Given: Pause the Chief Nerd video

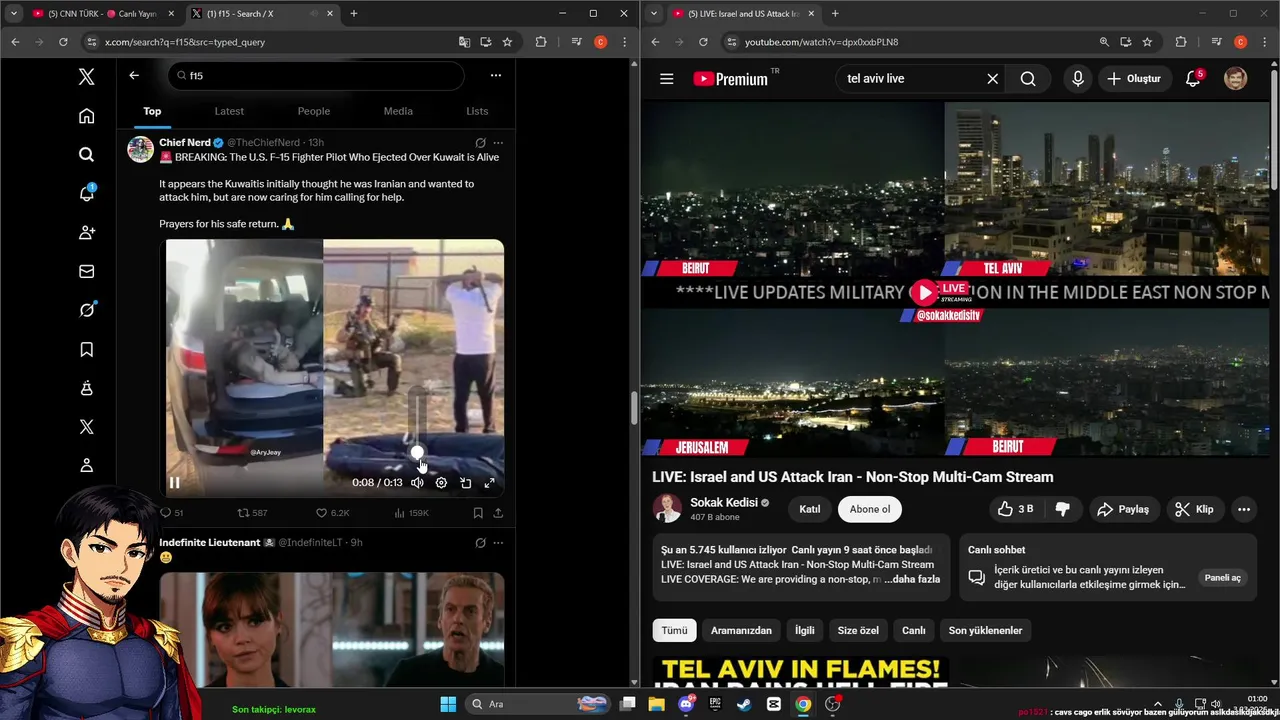Looking at the screenshot, I should pyautogui.click(x=174, y=483).
